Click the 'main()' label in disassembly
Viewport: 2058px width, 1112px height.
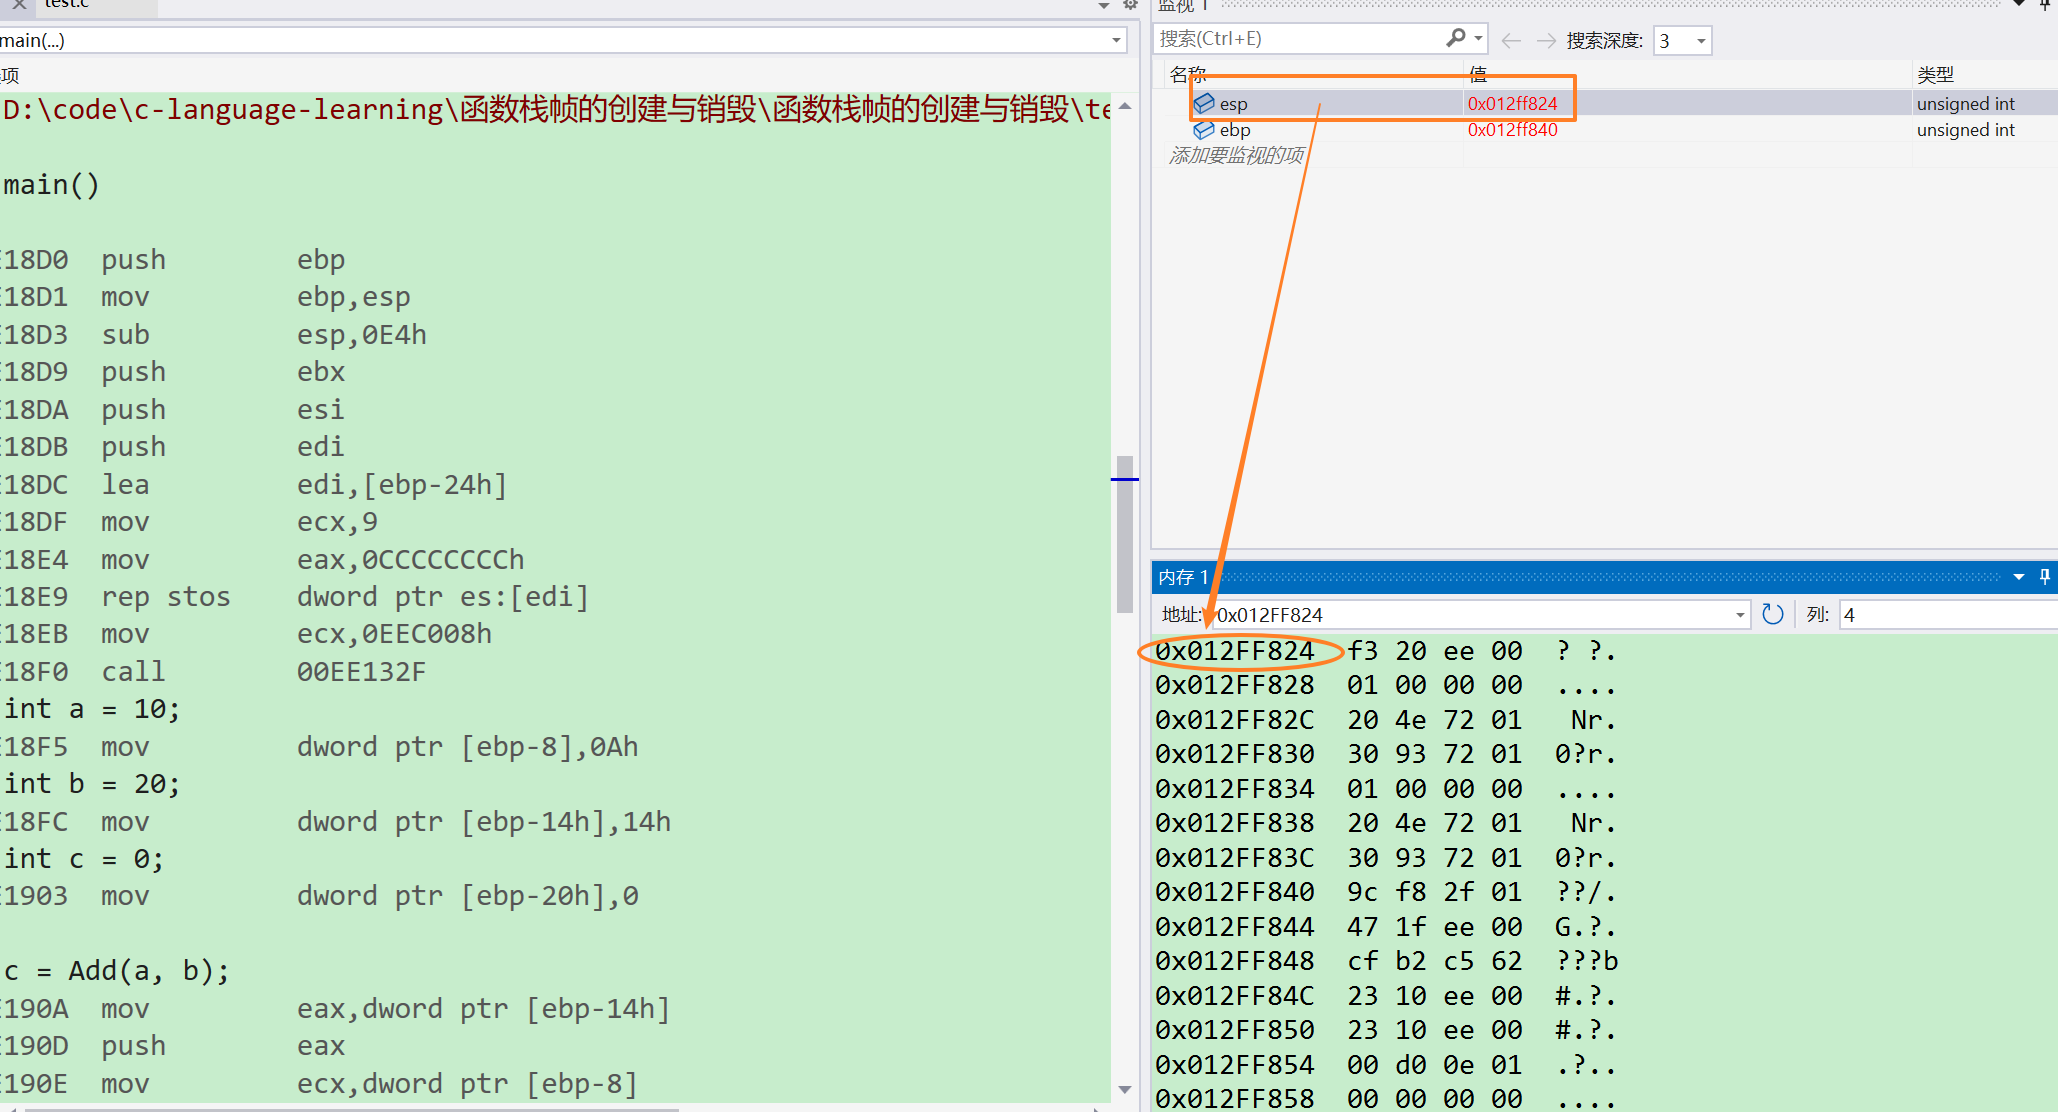51,185
